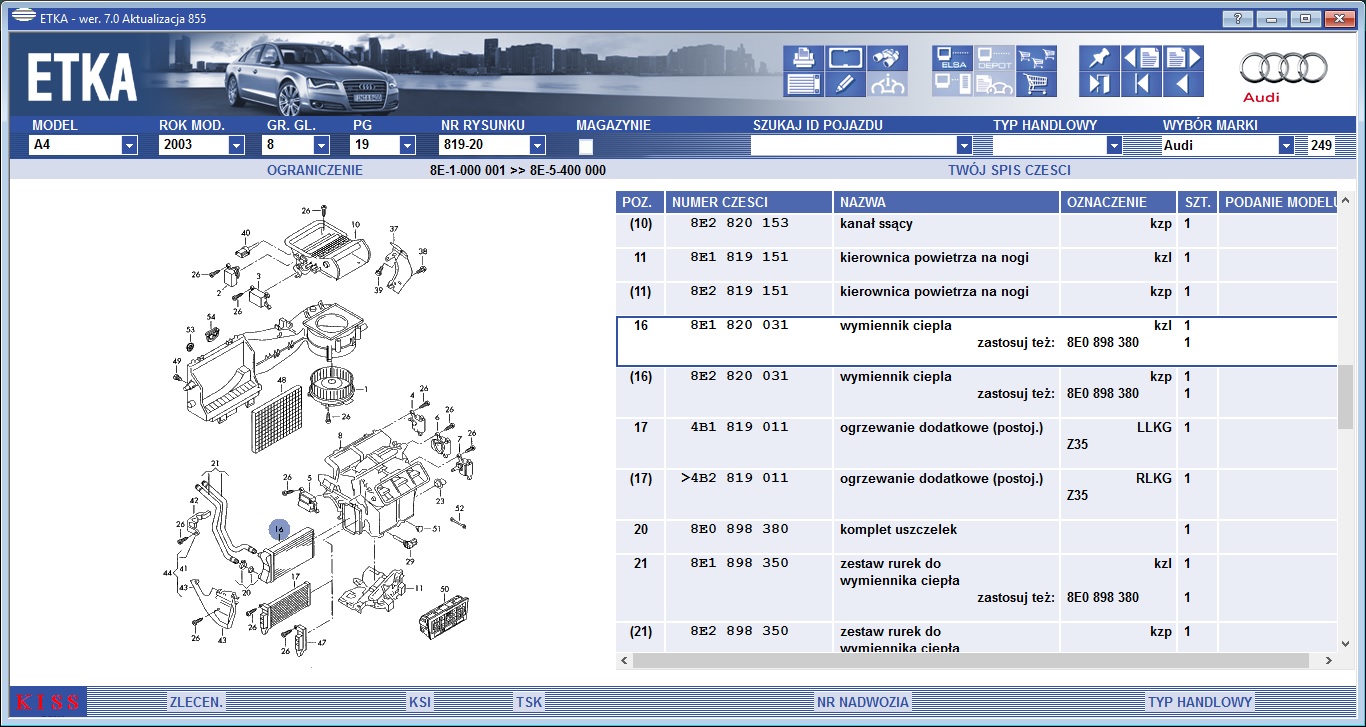Screen dimensions: 1366x727
Task: Select part number 8E1 819 151
Action: pos(739,258)
